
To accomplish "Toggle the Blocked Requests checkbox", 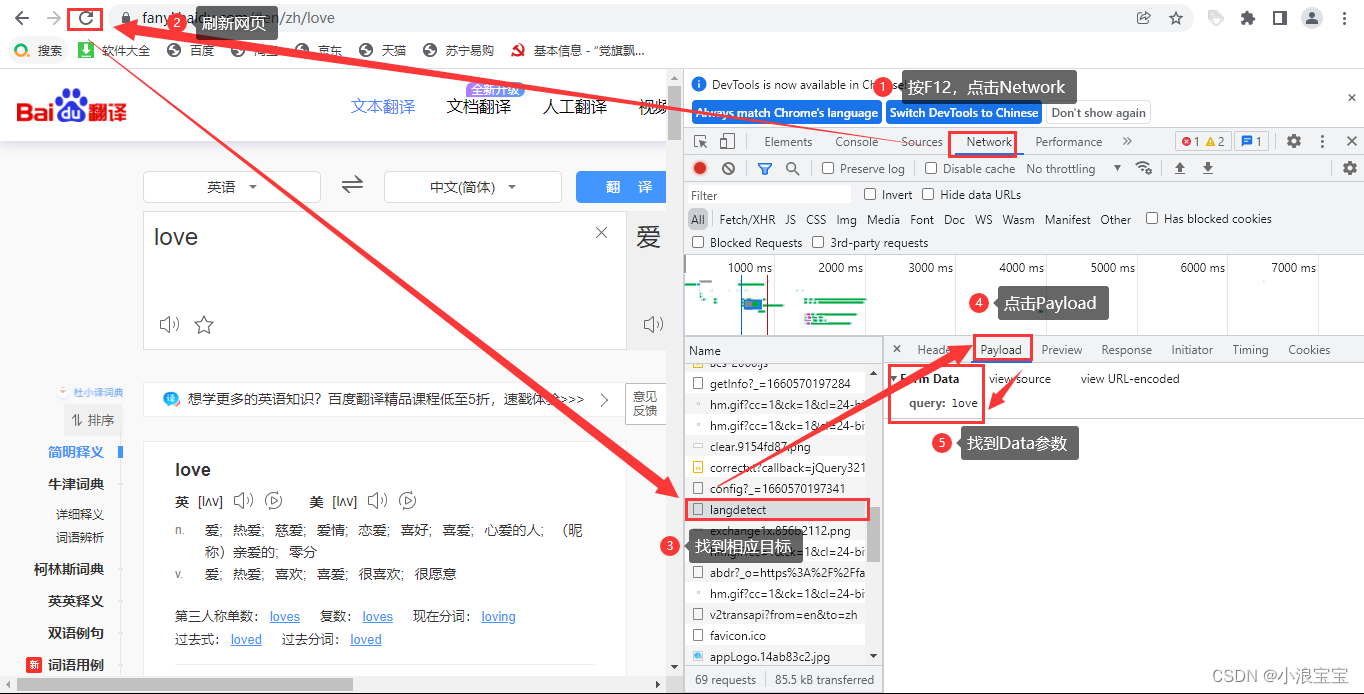I will [698, 242].
